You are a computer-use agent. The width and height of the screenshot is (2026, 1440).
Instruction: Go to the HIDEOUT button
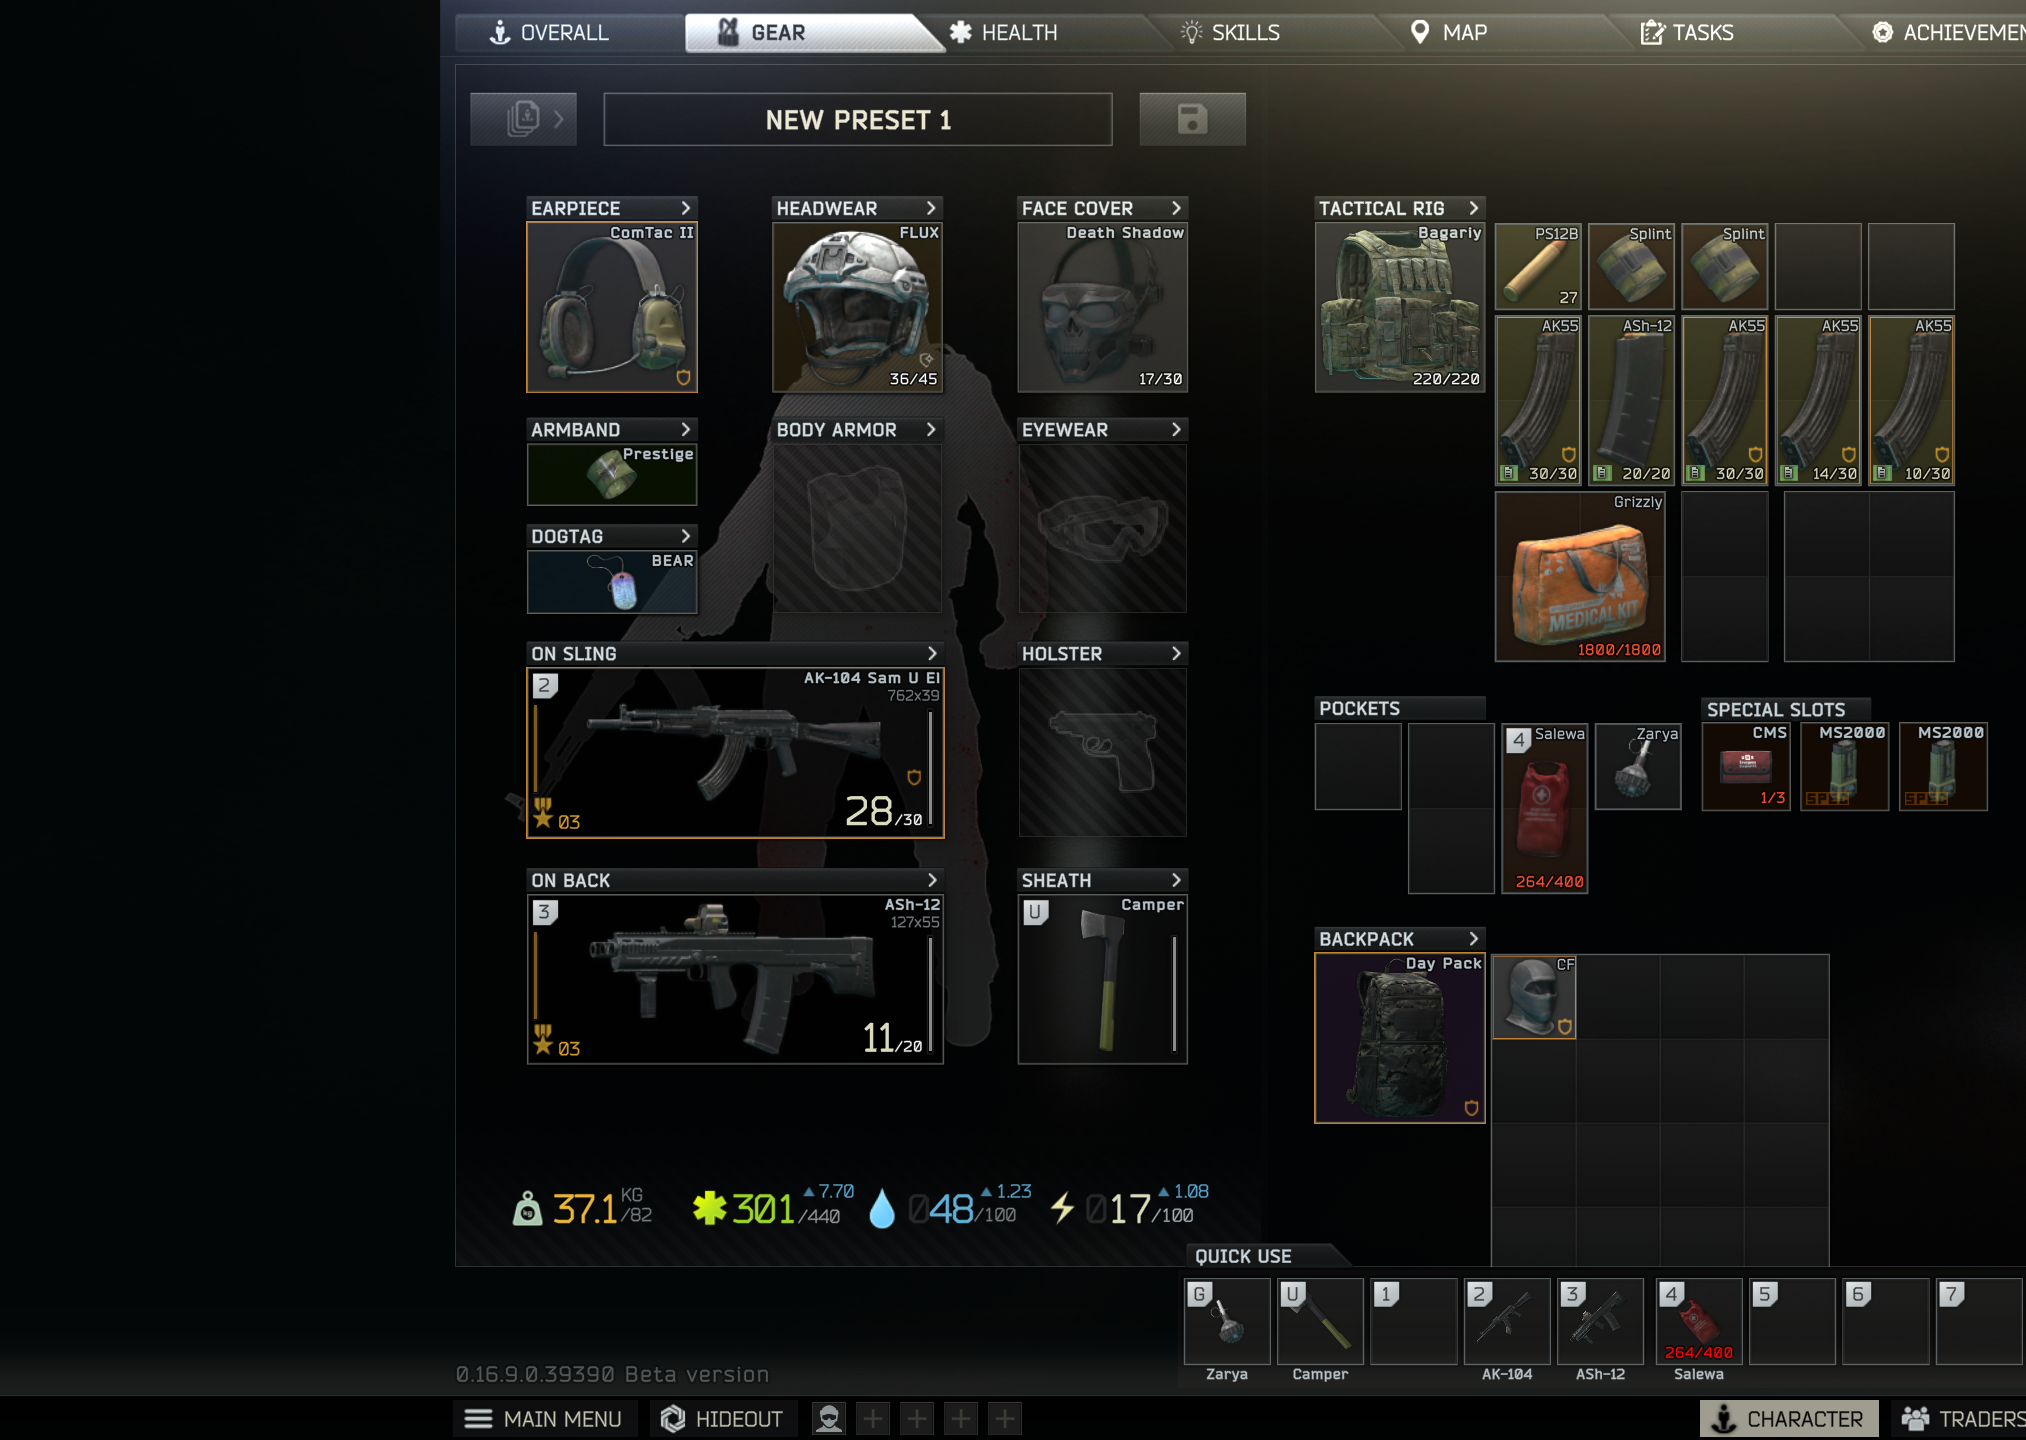[x=721, y=1418]
